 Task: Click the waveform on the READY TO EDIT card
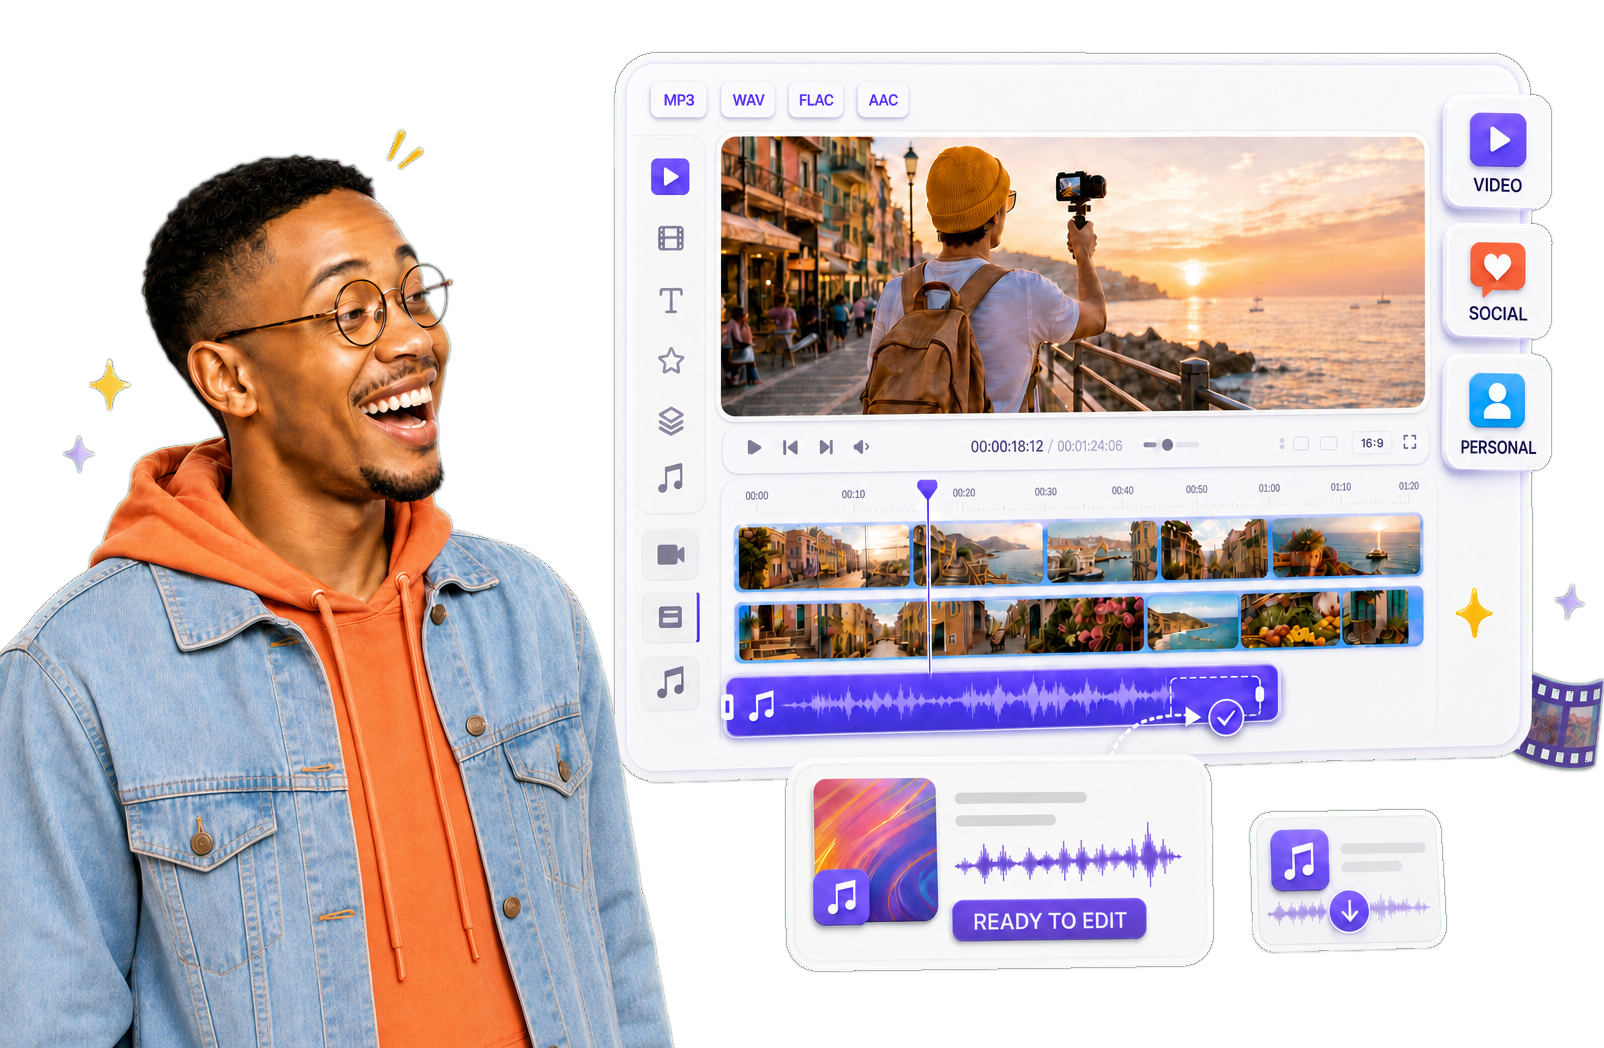[x=1067, y=857]
